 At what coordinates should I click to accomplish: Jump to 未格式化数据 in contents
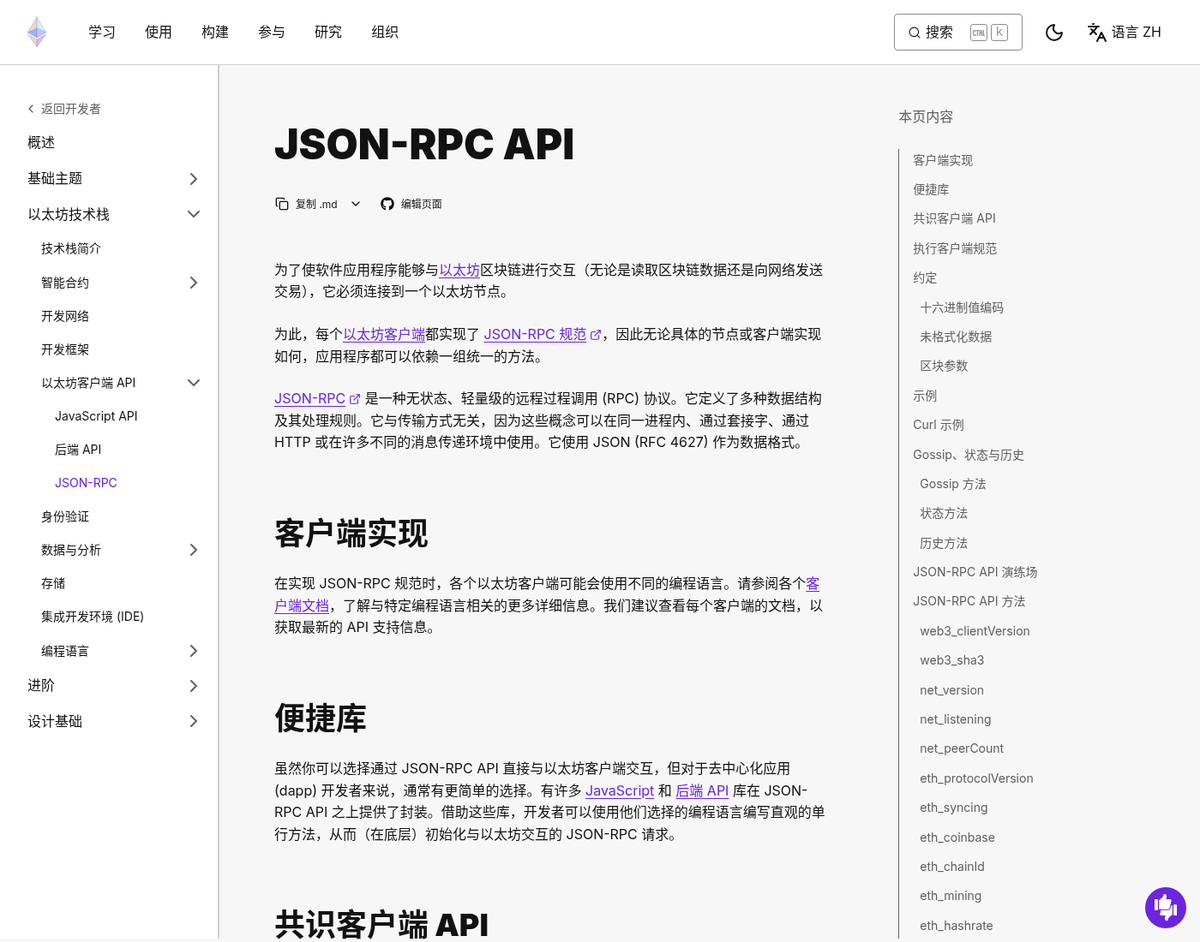click(956, 336)
